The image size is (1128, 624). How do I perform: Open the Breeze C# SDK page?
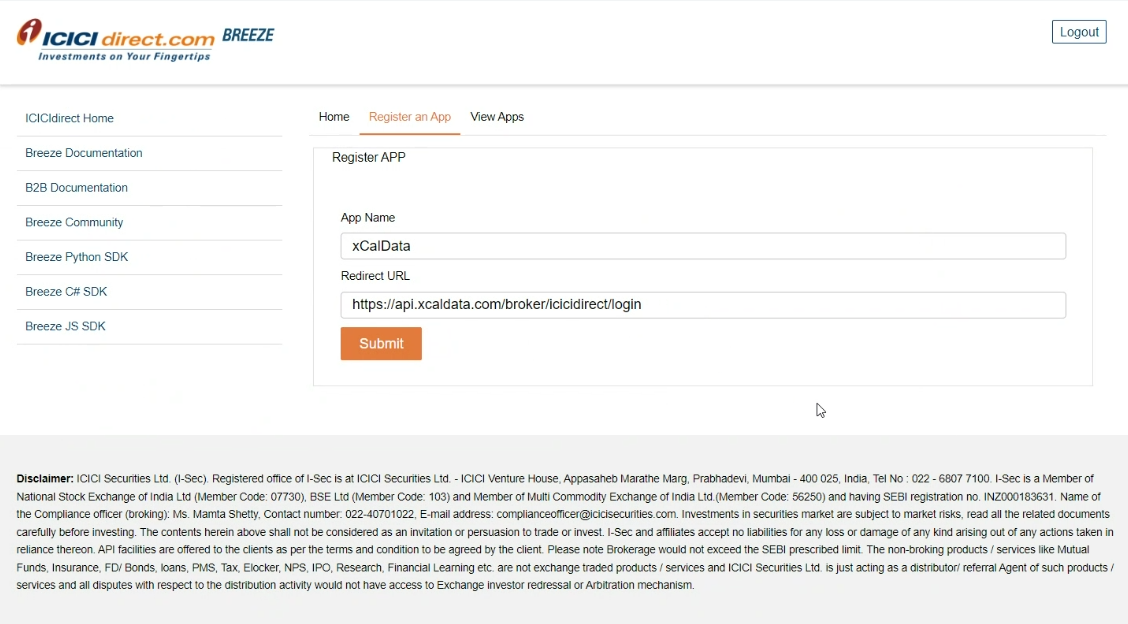tap(66, 291)
